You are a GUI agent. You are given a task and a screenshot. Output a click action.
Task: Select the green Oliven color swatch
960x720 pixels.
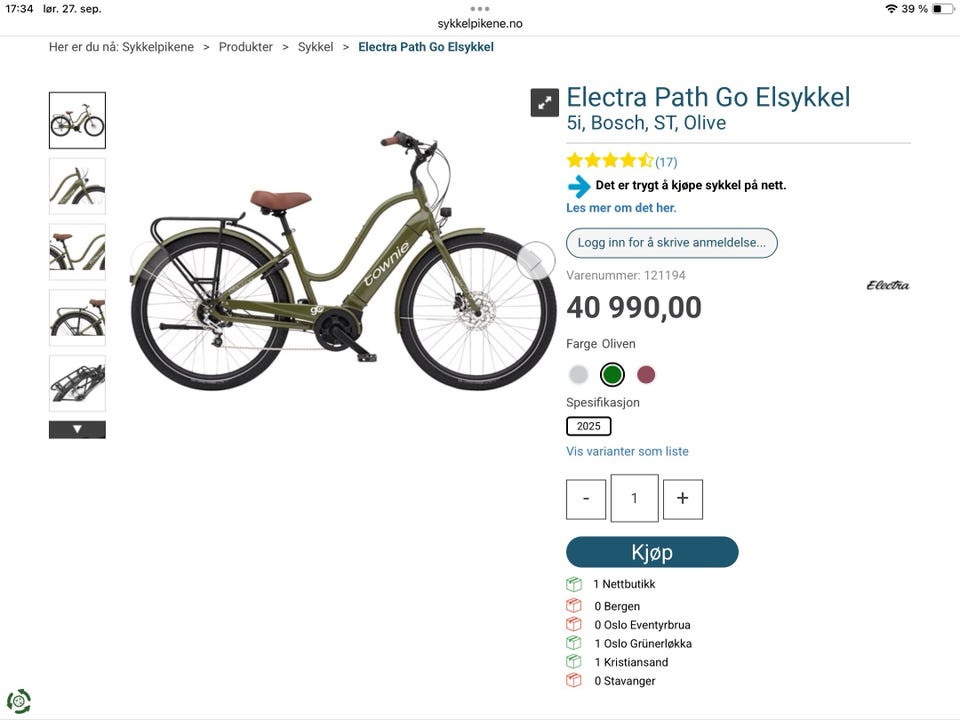coord(612,375)
